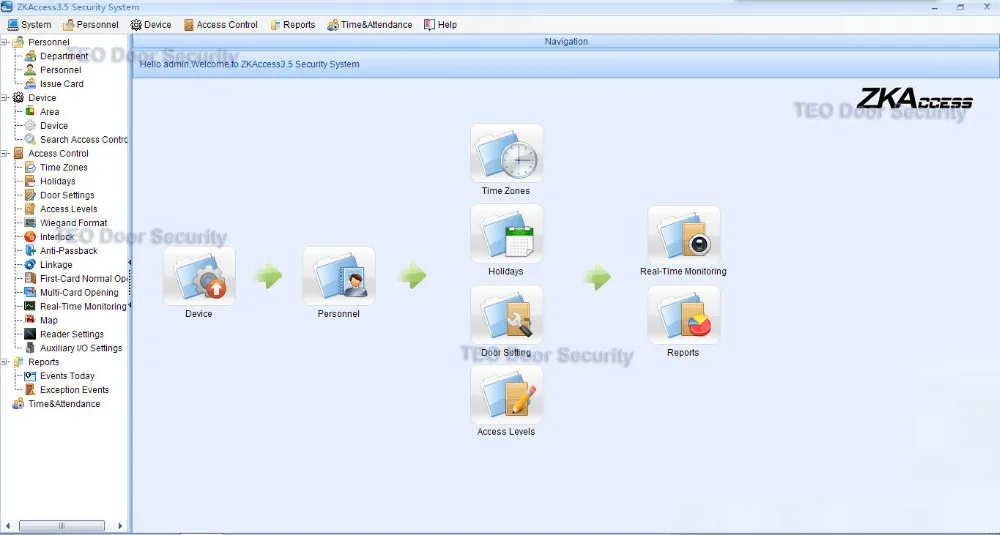Click the Search Access Control magnifier icon

tap(30, 139)
